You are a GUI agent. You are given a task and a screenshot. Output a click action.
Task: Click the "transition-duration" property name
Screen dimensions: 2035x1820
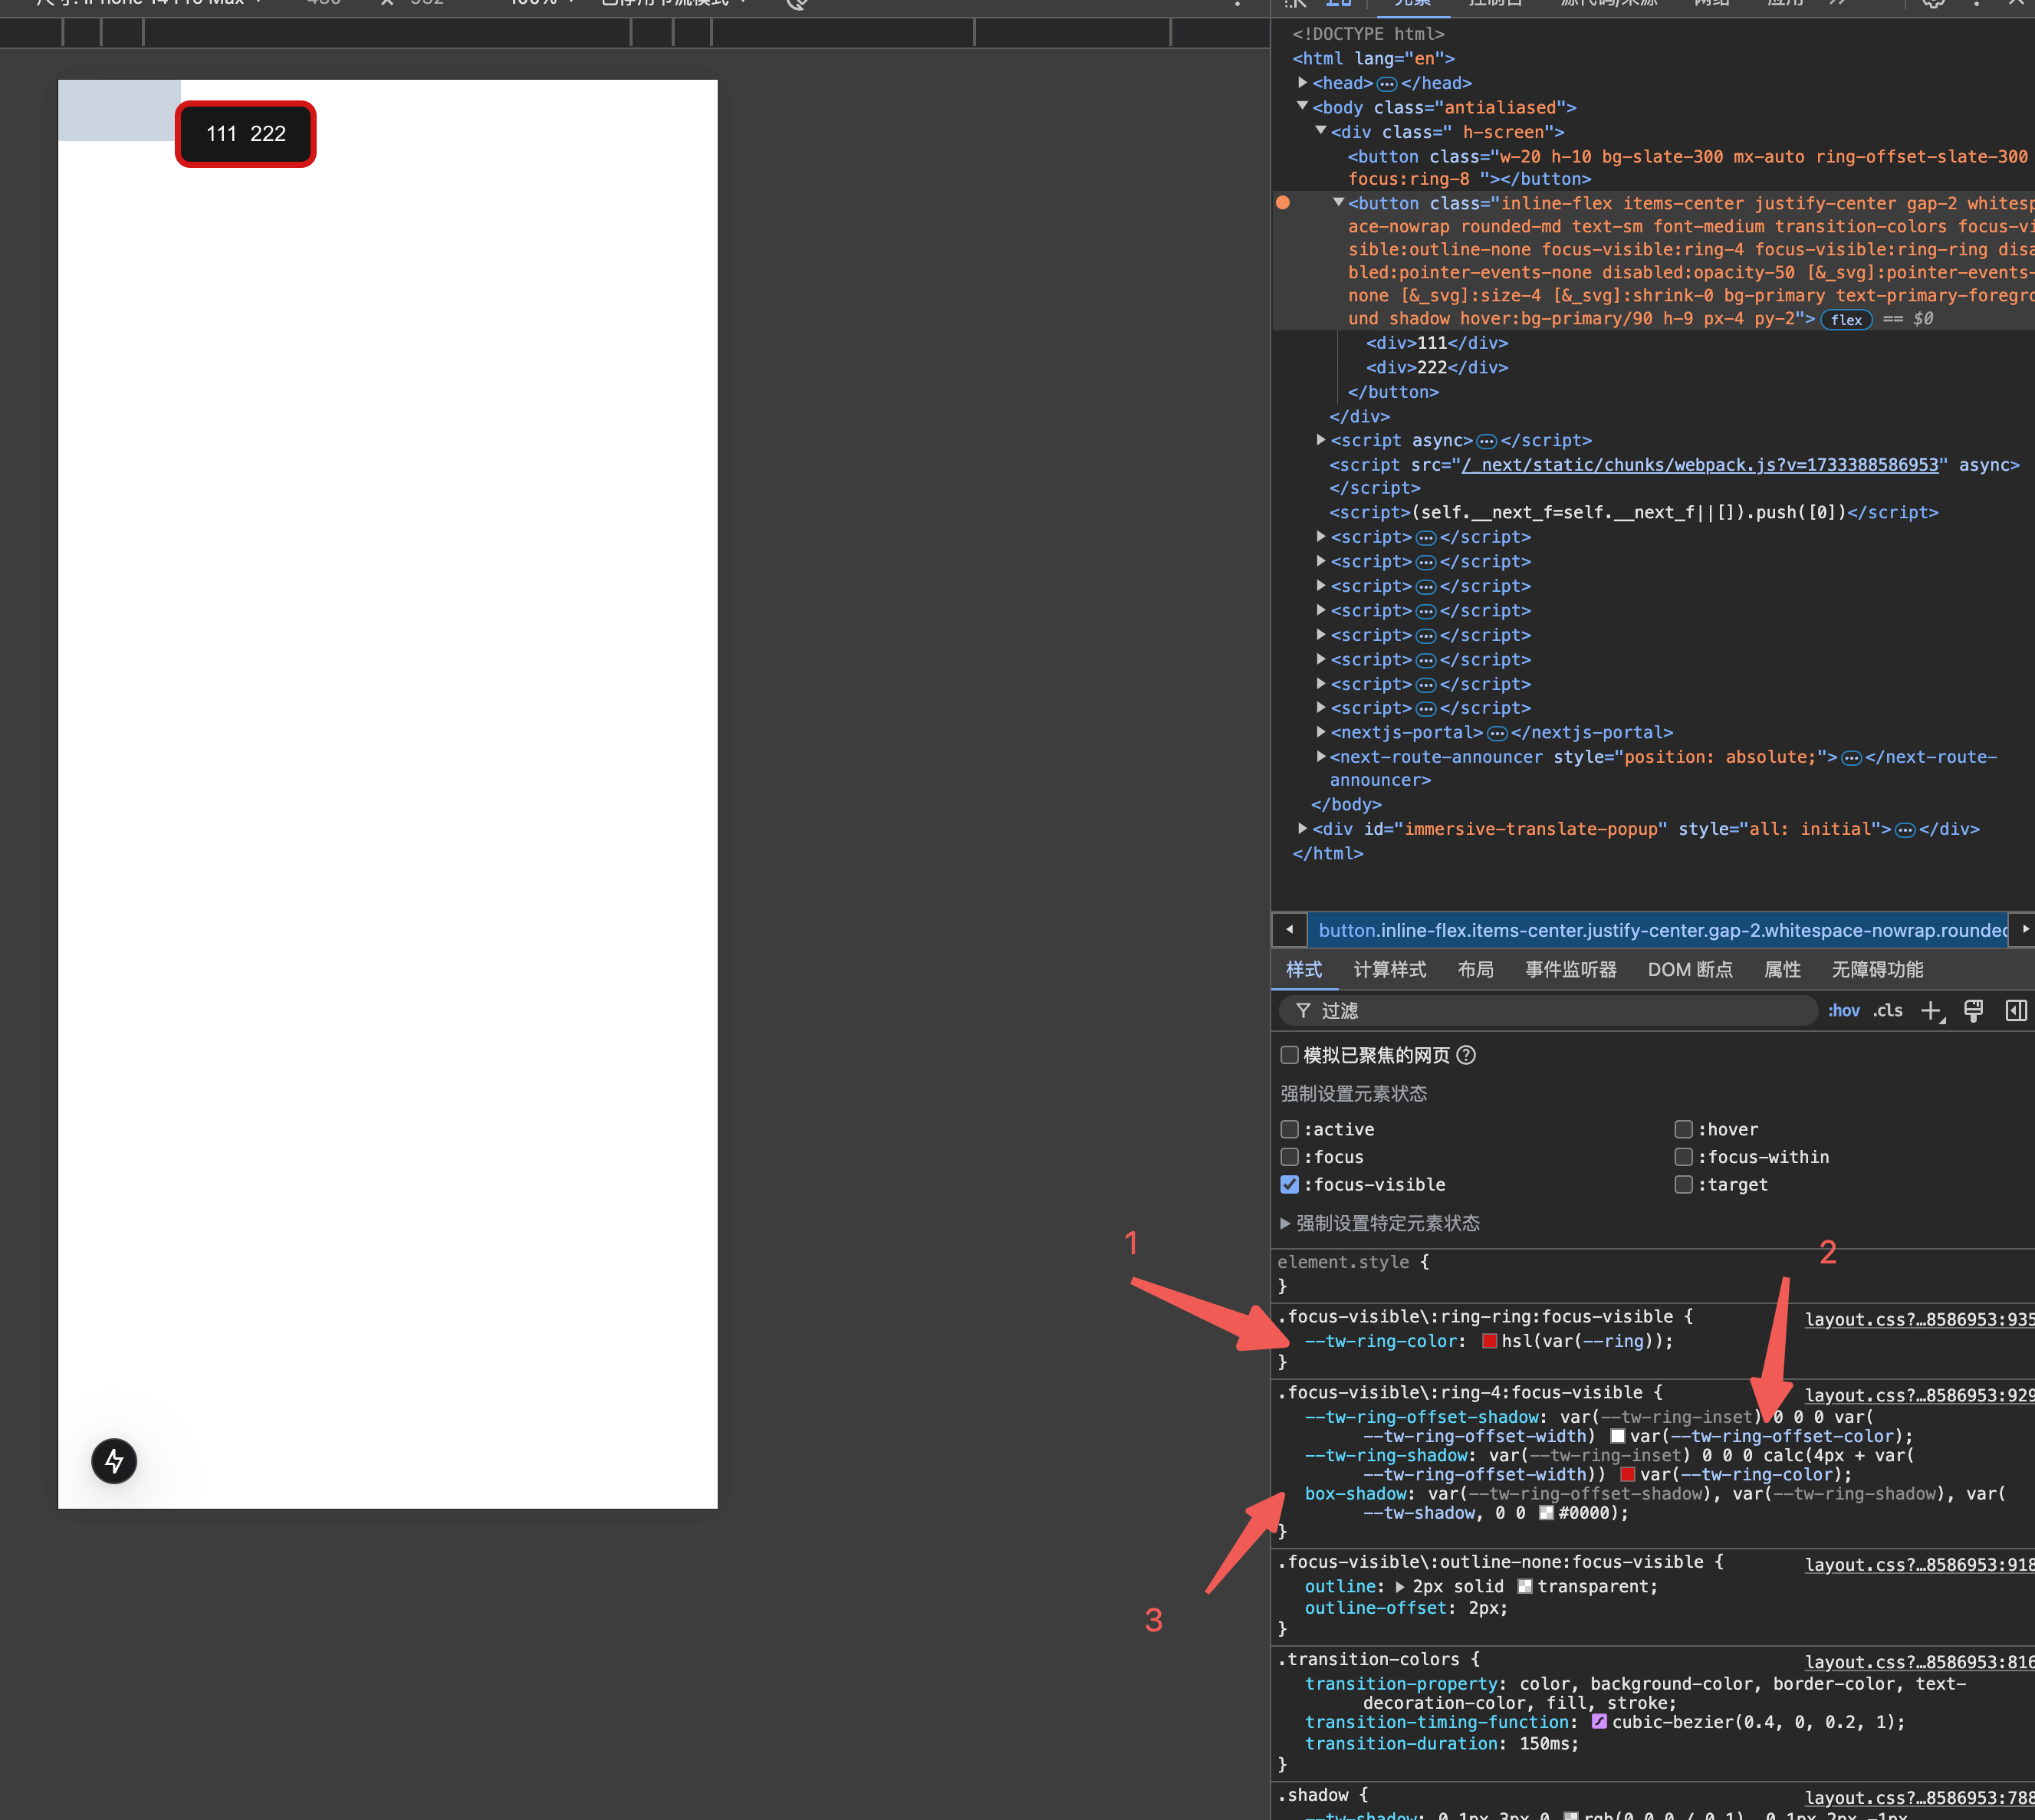point(1401,1744)
